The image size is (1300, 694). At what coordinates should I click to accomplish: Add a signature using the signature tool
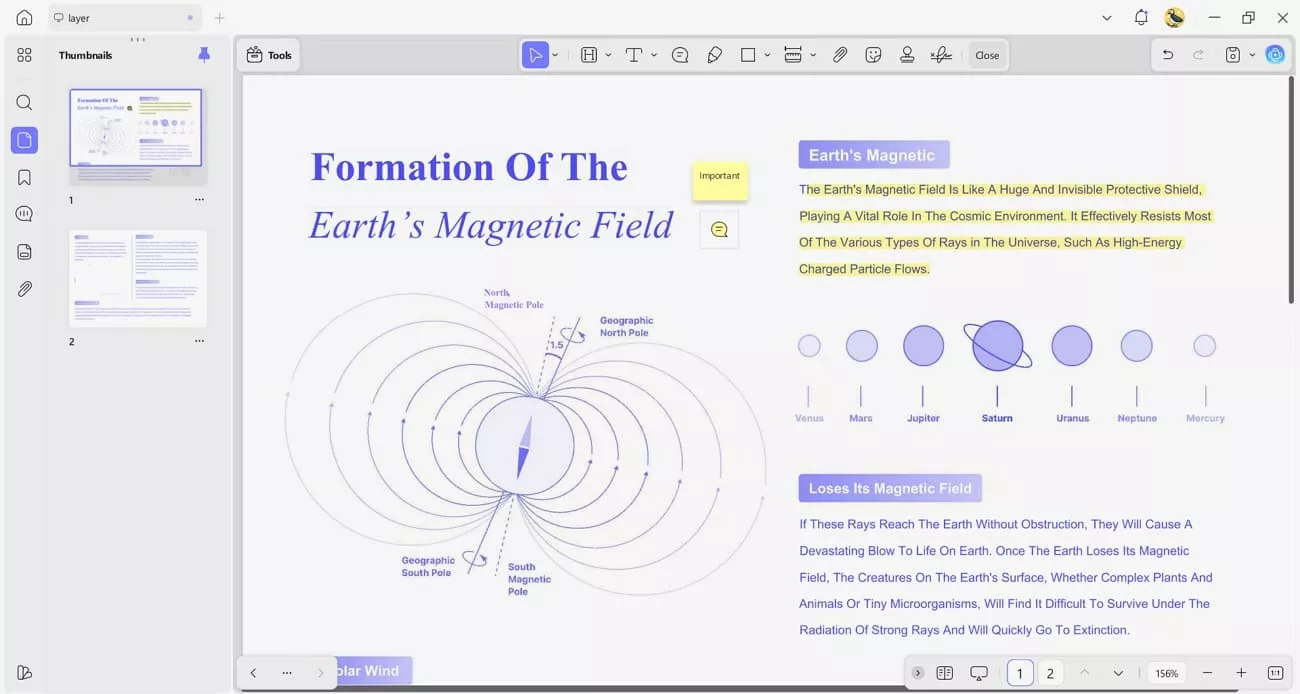tap(941, 55)
